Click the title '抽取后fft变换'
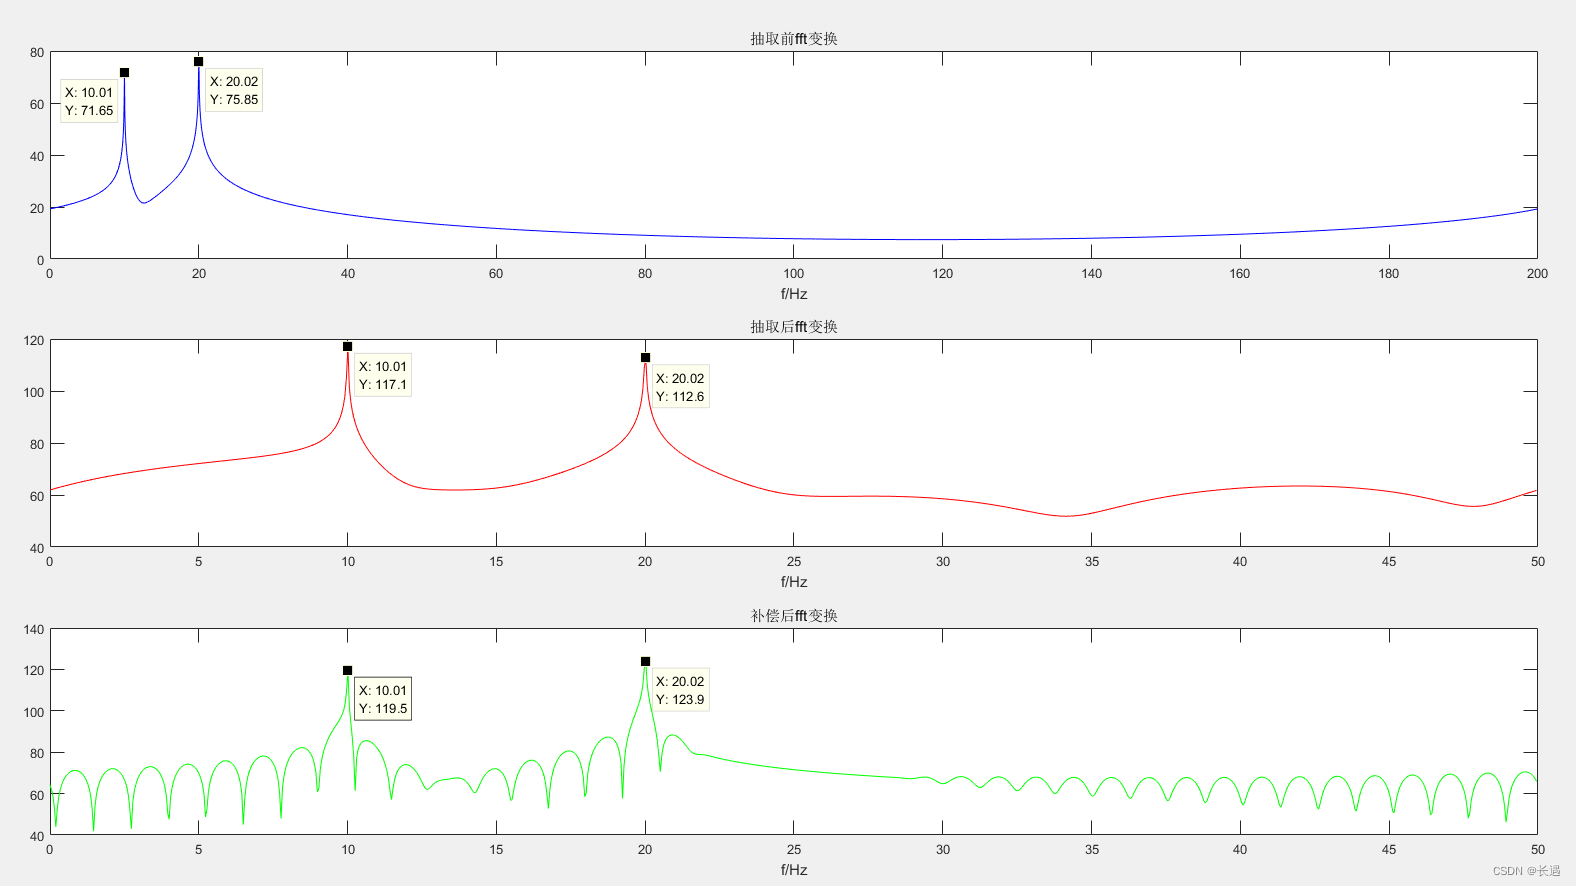This screenshot has height=886, width=1576. tap(794, 327)
